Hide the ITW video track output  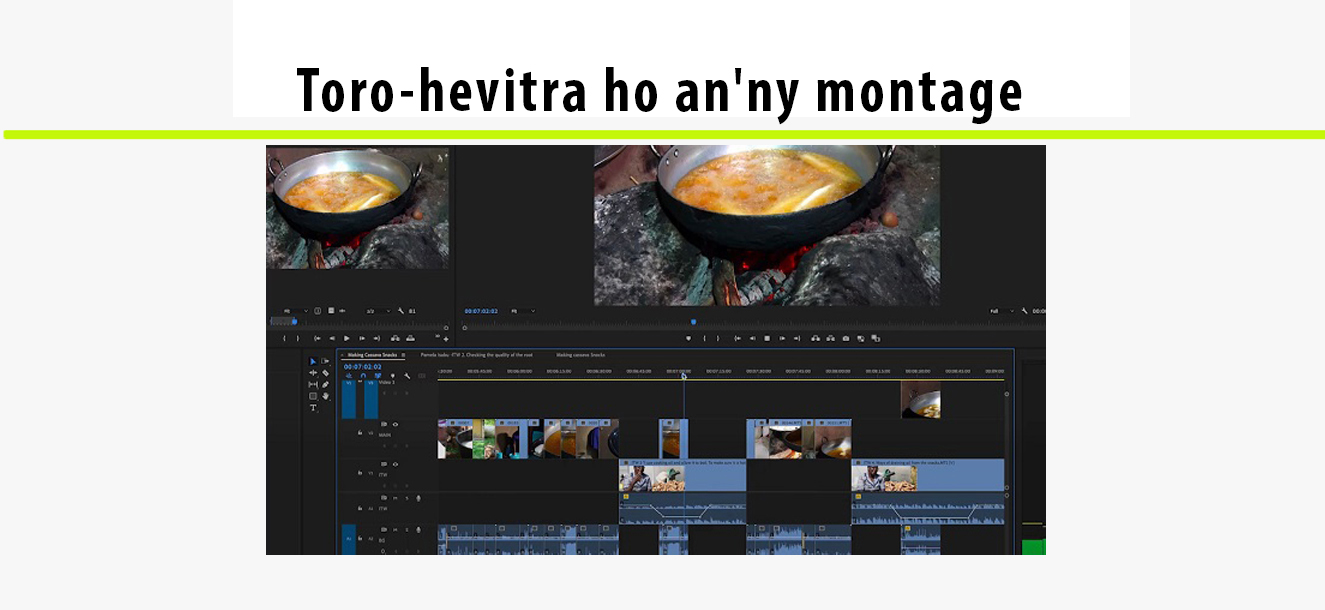(x=395, y=464)
